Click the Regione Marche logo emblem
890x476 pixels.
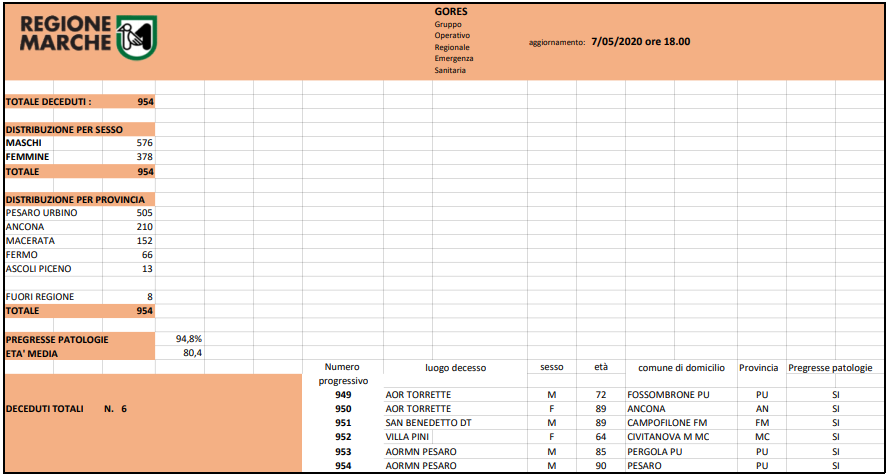[x=136, y=37]
